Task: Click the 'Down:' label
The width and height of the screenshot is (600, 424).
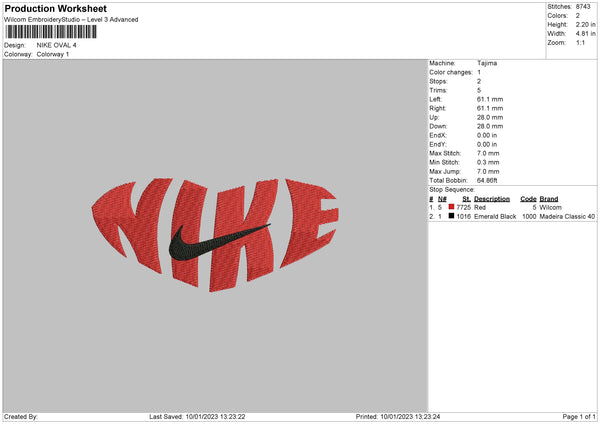Action: coord(438,126)
